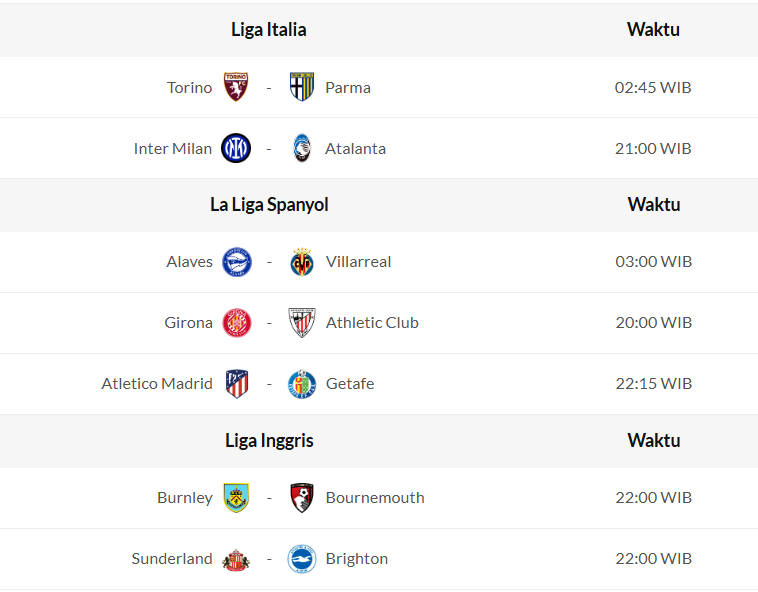
Task: Select the Brighton club logo
Action: pos(302,558)
